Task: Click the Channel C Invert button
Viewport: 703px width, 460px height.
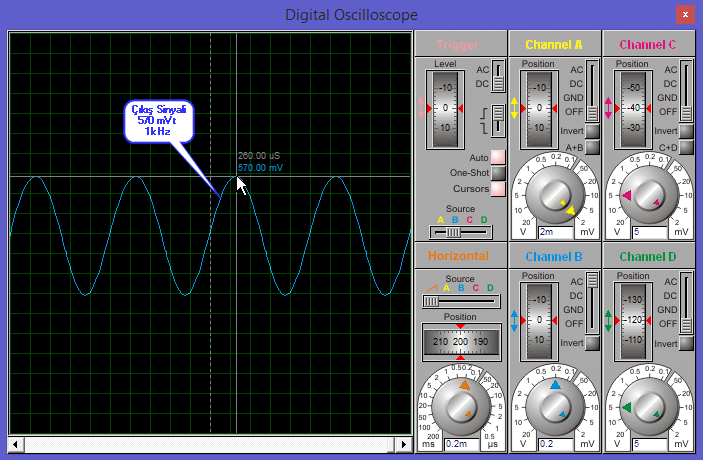Action: coord(686,131)
